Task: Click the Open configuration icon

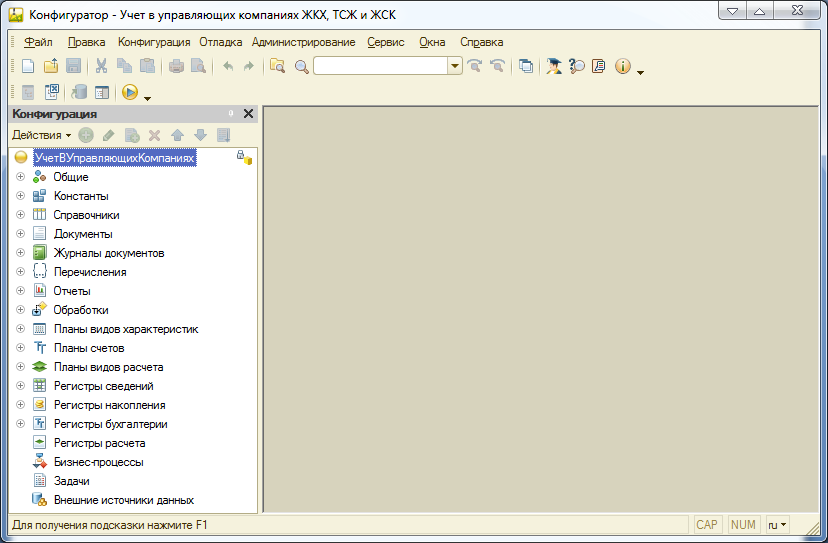Action: (28, 92)
